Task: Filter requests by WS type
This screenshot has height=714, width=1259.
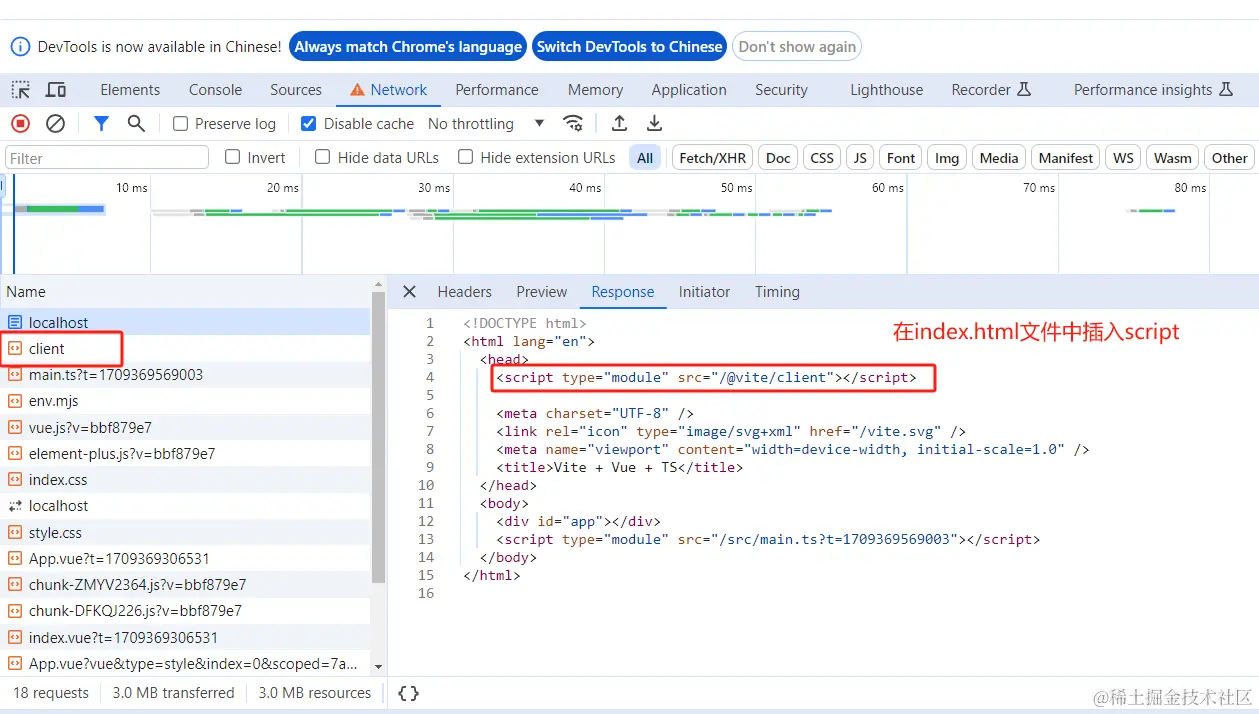Action: pos(1124,158)
